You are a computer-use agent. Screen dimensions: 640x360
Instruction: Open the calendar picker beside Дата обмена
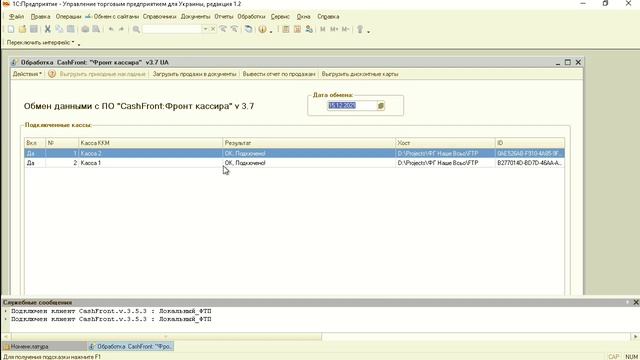coord(381,106)
